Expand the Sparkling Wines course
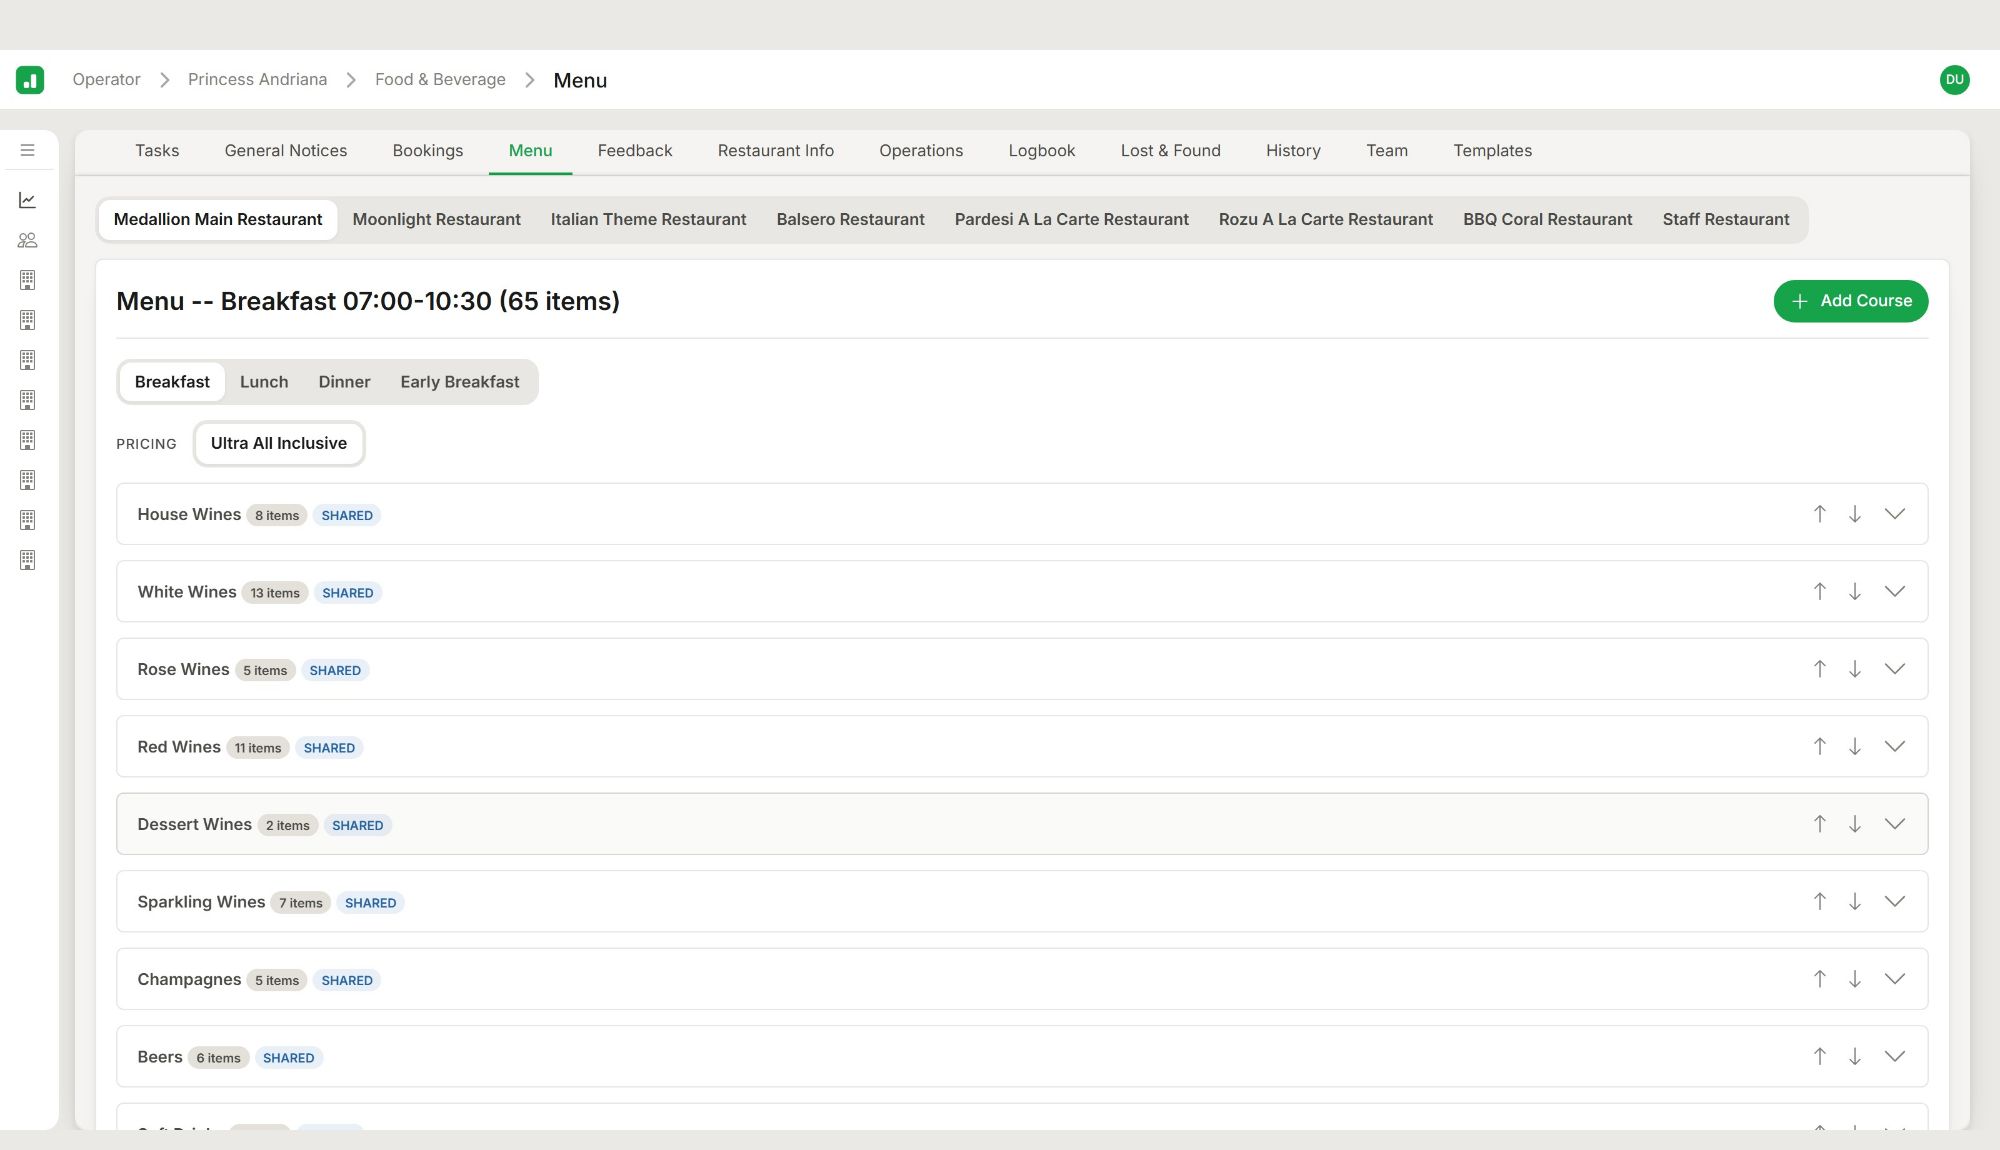The height and width of the screenshot is (1150, 2000). click(x=1895, y=901)
